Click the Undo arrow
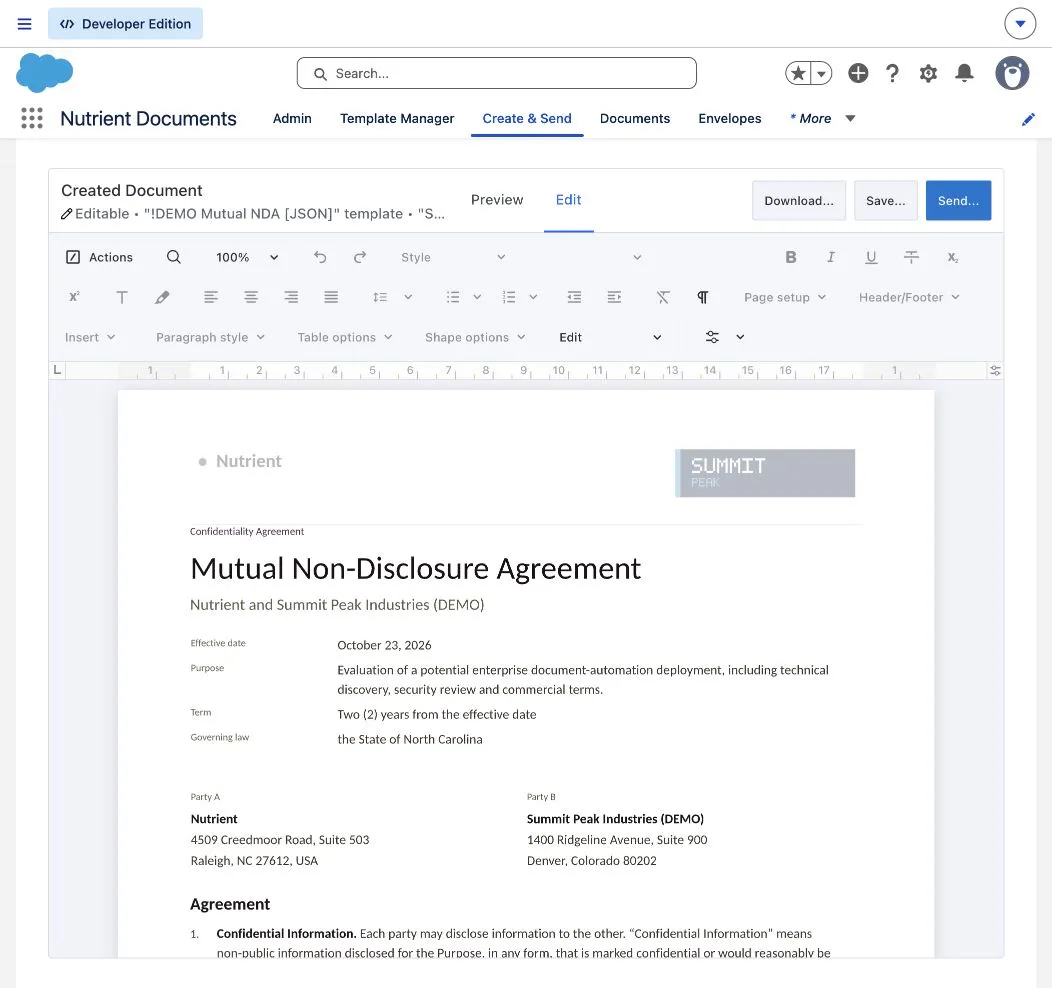Viewport: 1052px width, 988px height. tap(320, 257)
